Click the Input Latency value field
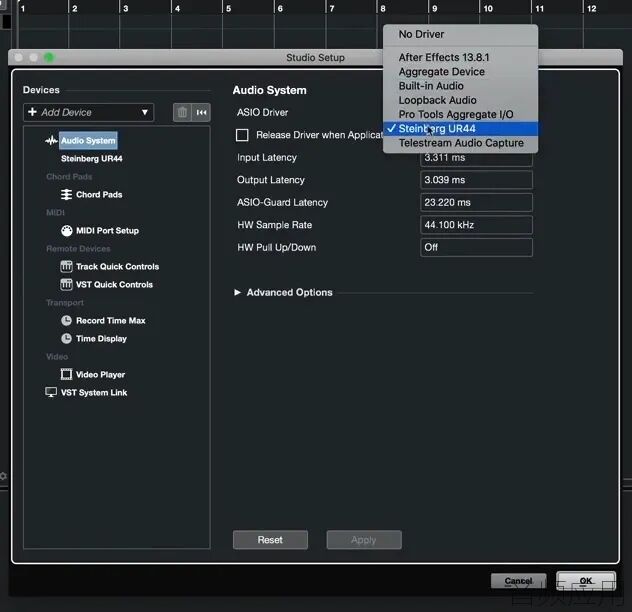 click(476, 159)
